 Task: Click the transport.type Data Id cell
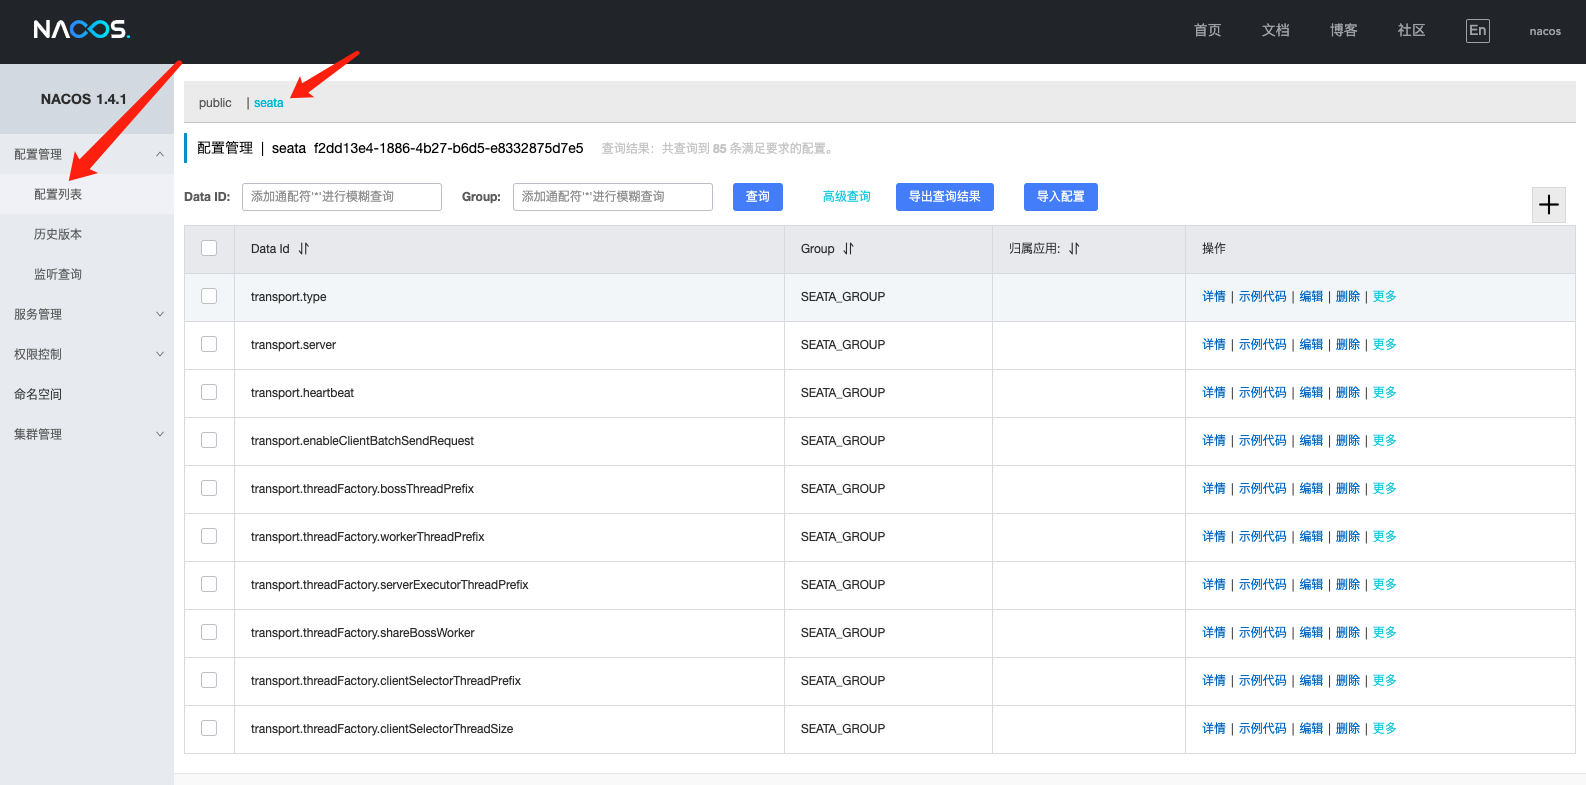coord(509,297)
